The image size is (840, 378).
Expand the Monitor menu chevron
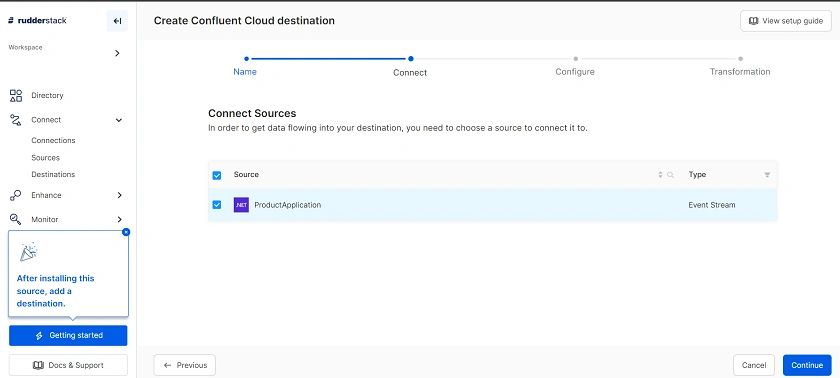click(x=119, y=219)
